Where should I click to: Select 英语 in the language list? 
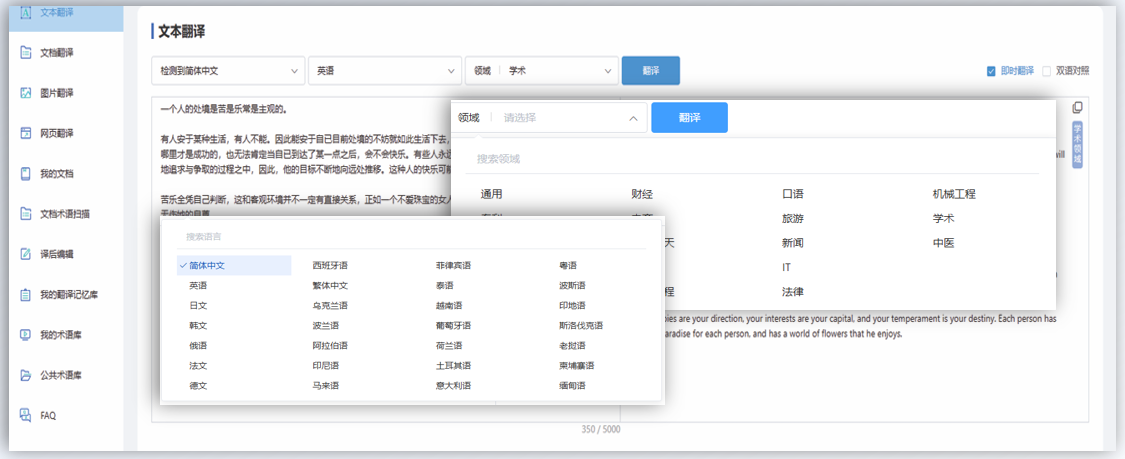point(198,285)
